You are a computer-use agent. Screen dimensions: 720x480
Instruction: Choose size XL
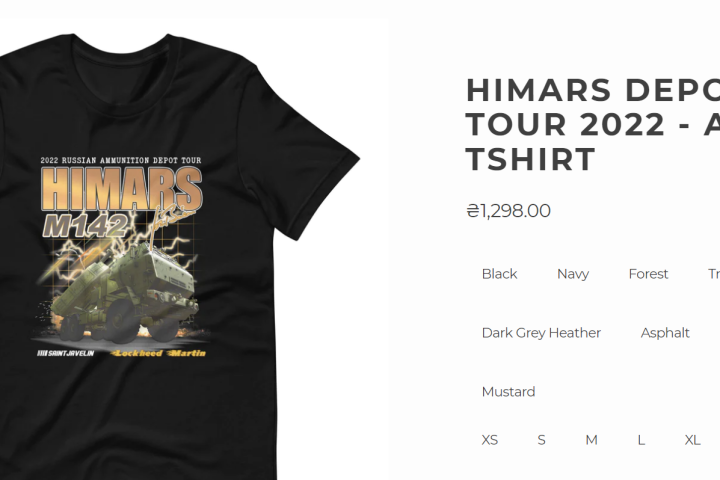(692, 440)
